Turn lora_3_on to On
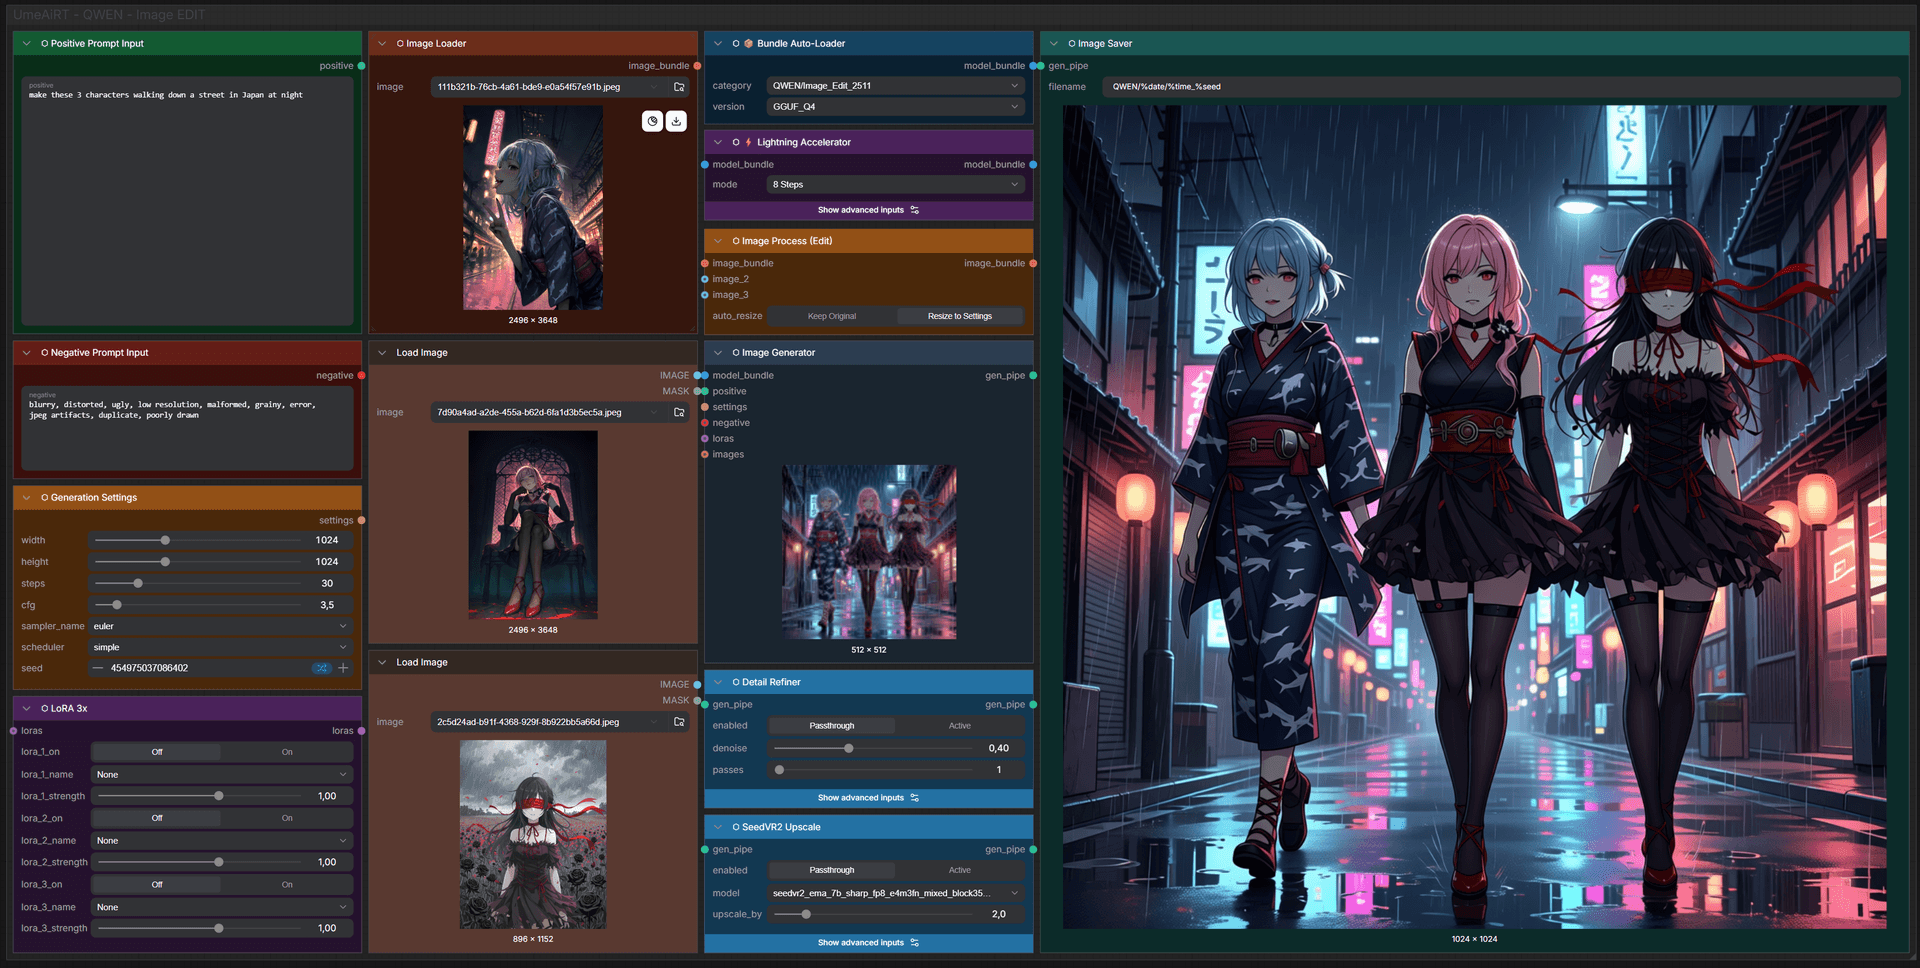Viewport: 1920px width, 968px height. point(287,885)
